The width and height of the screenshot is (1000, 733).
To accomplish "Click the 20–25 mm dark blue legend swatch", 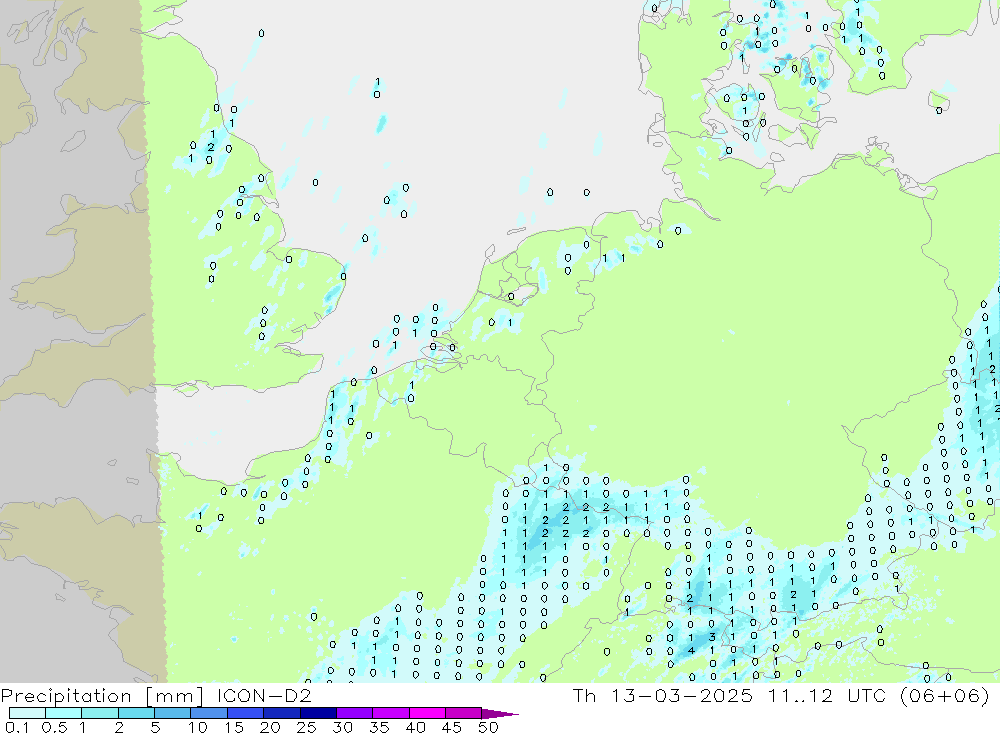I will pos(282,713).
